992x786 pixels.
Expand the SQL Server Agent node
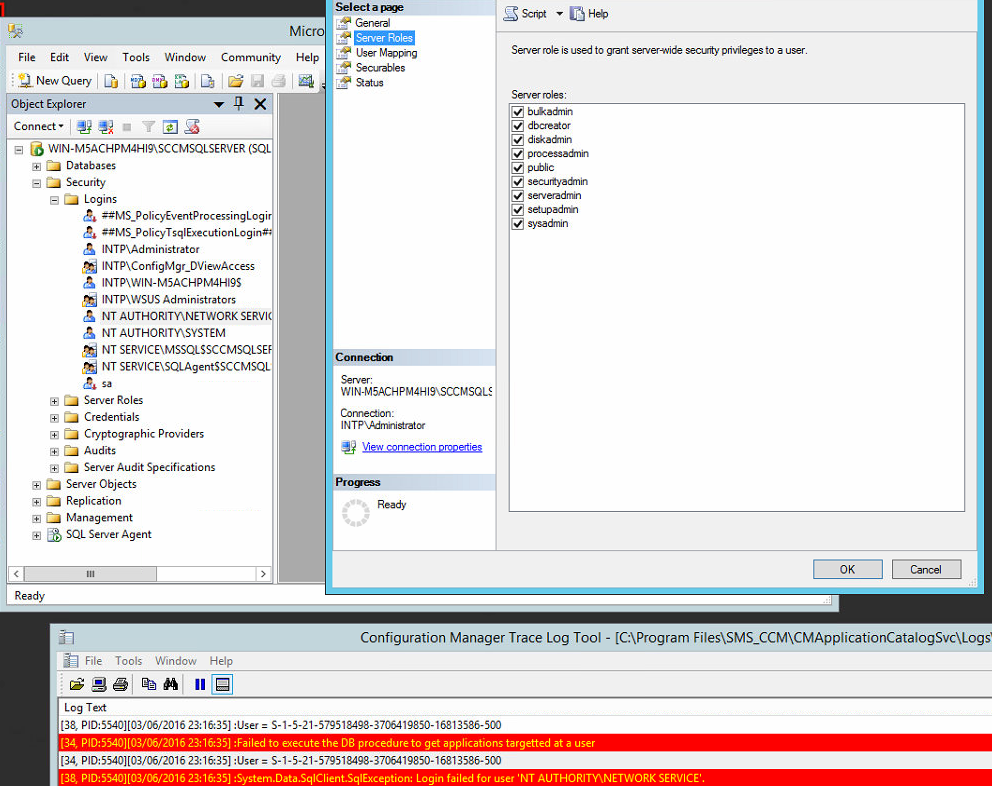pos(37,535)
